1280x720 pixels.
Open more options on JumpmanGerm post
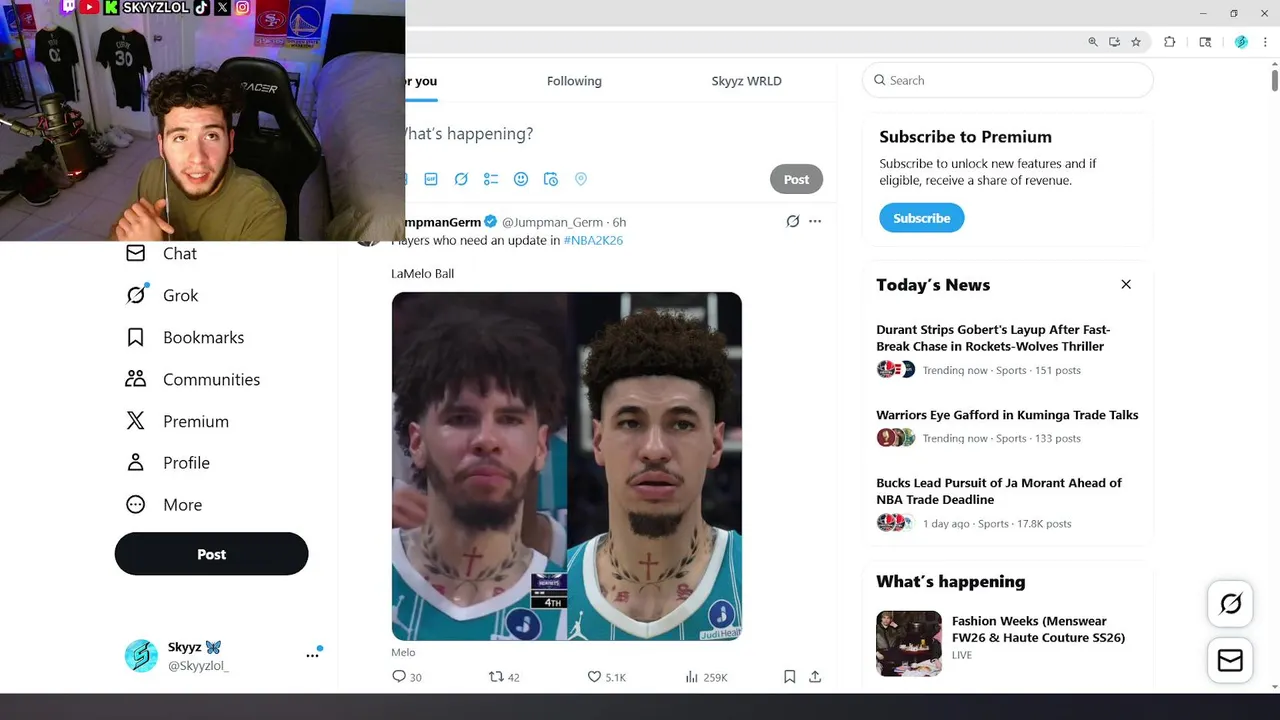click(815, 221)
